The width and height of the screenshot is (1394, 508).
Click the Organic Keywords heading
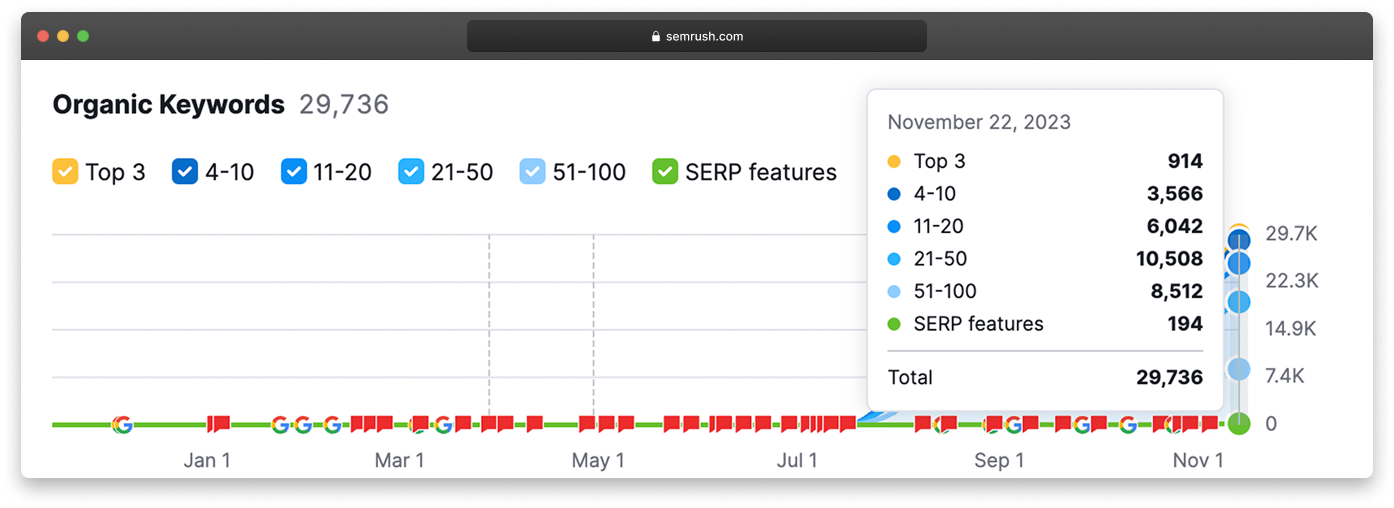coord(168,105)
